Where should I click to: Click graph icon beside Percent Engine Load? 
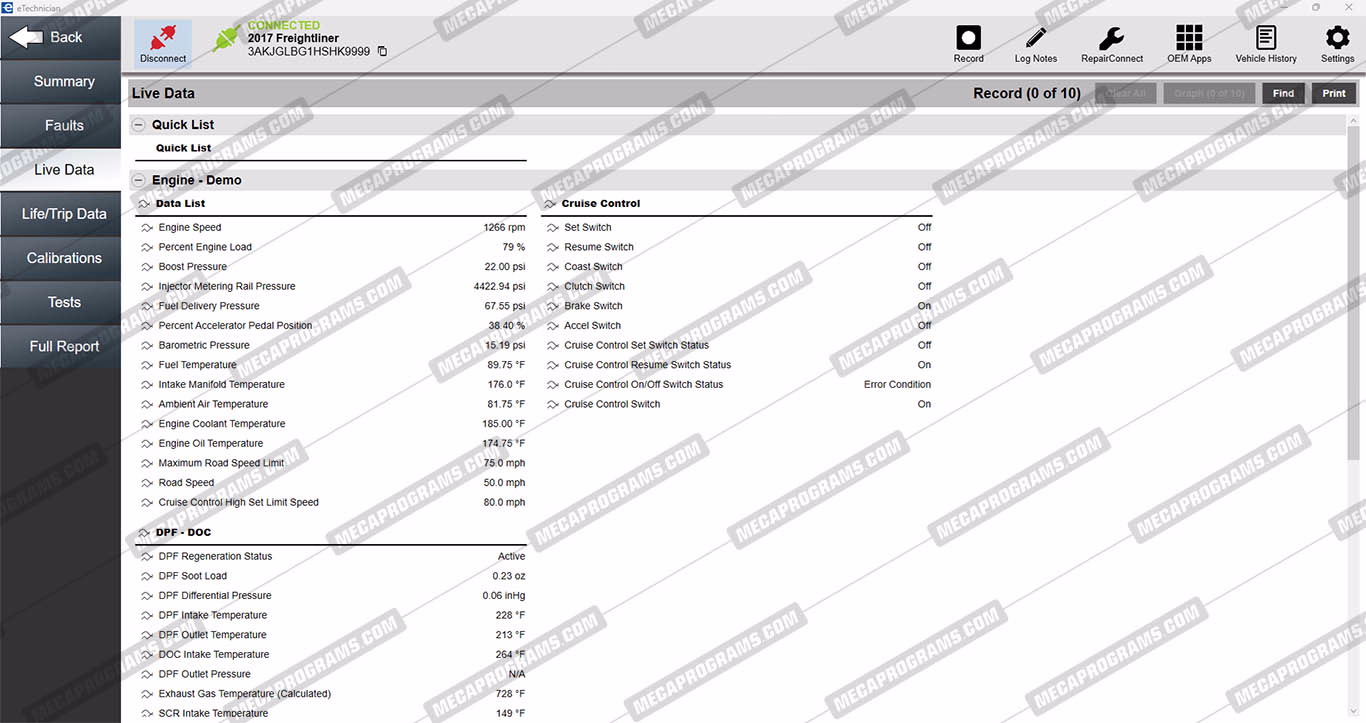click(x=147, y=247)
